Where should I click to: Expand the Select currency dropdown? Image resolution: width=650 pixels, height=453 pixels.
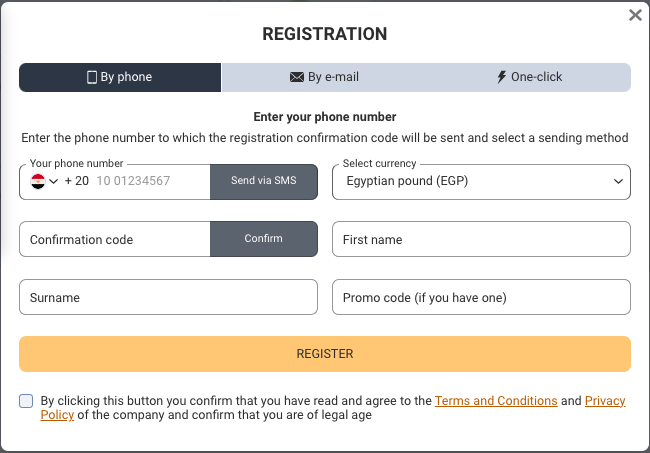615,181
